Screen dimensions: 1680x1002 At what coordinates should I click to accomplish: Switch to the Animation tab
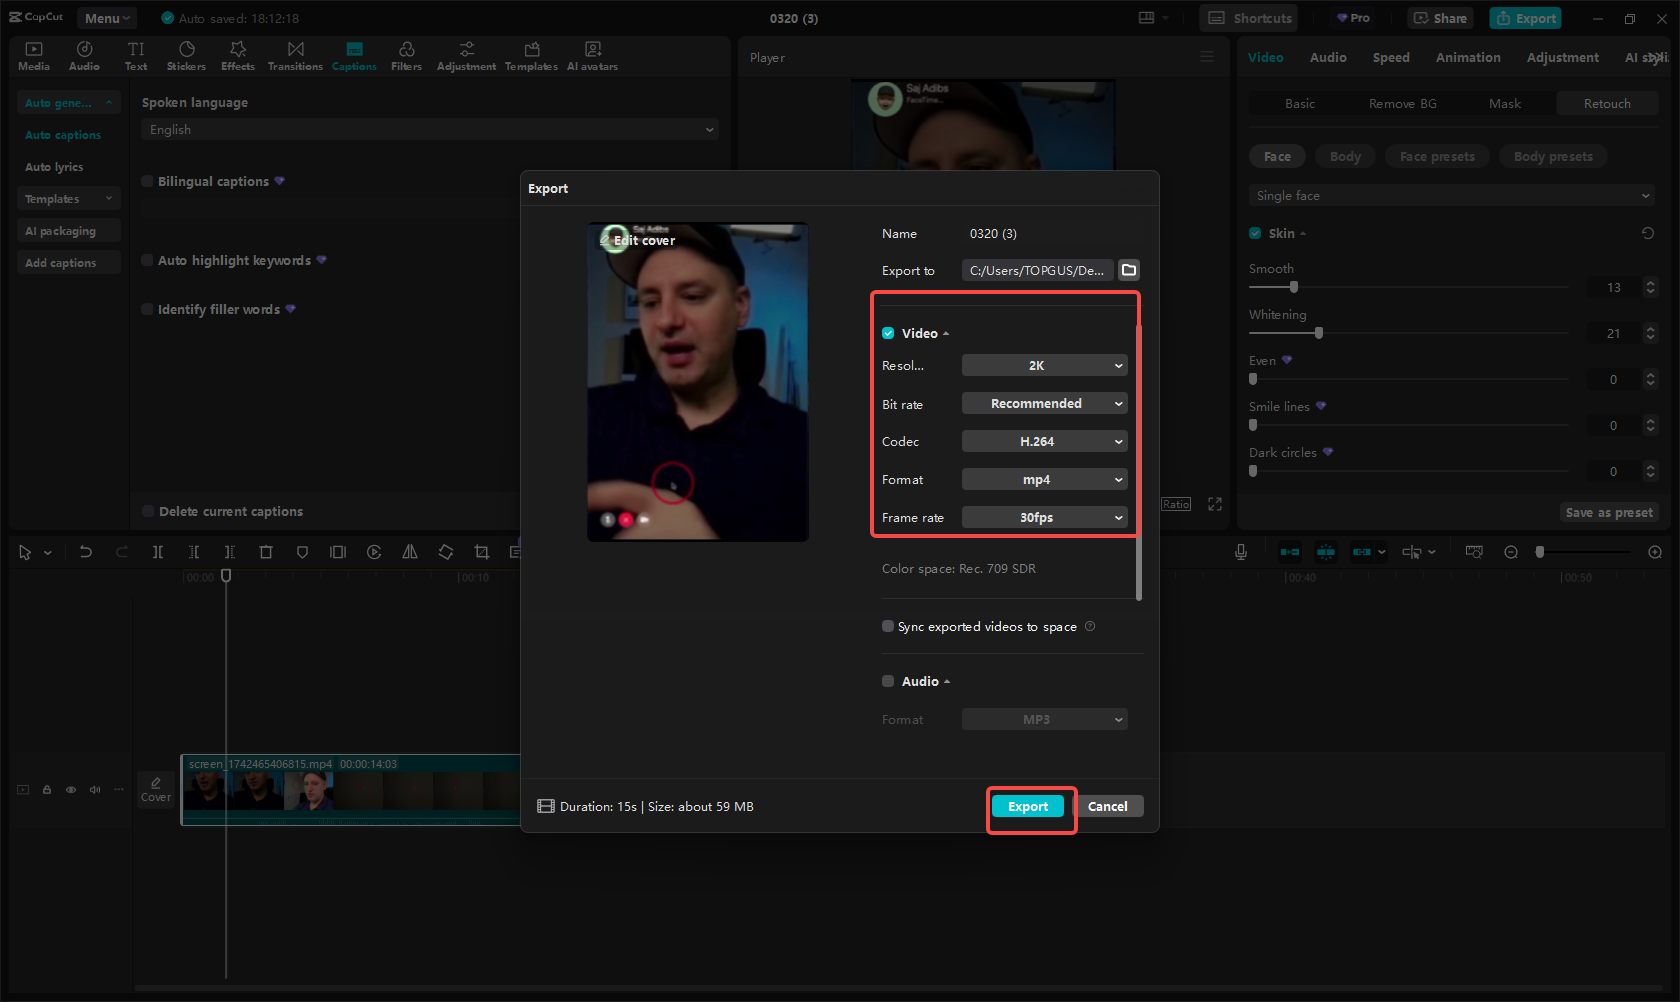pos(1467,58)
